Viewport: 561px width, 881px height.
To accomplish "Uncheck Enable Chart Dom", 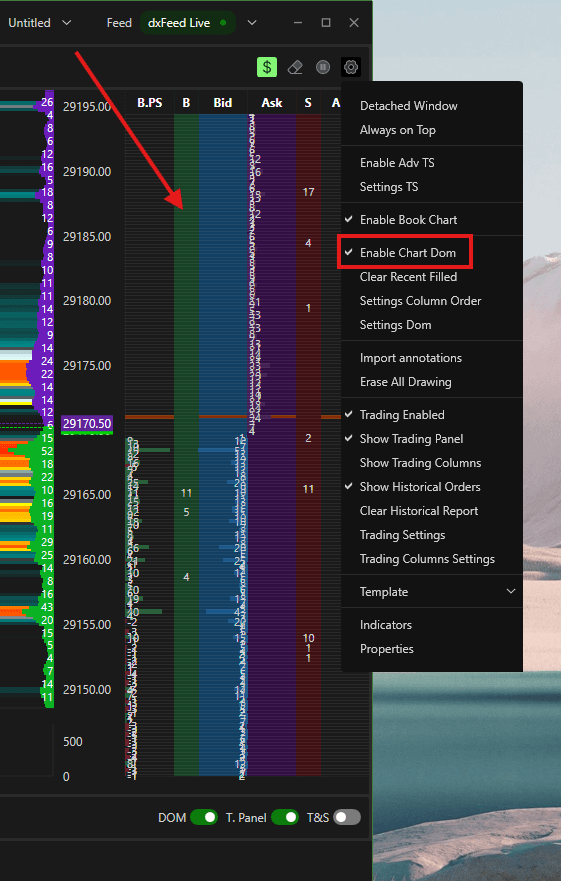I will coord(432,253).
